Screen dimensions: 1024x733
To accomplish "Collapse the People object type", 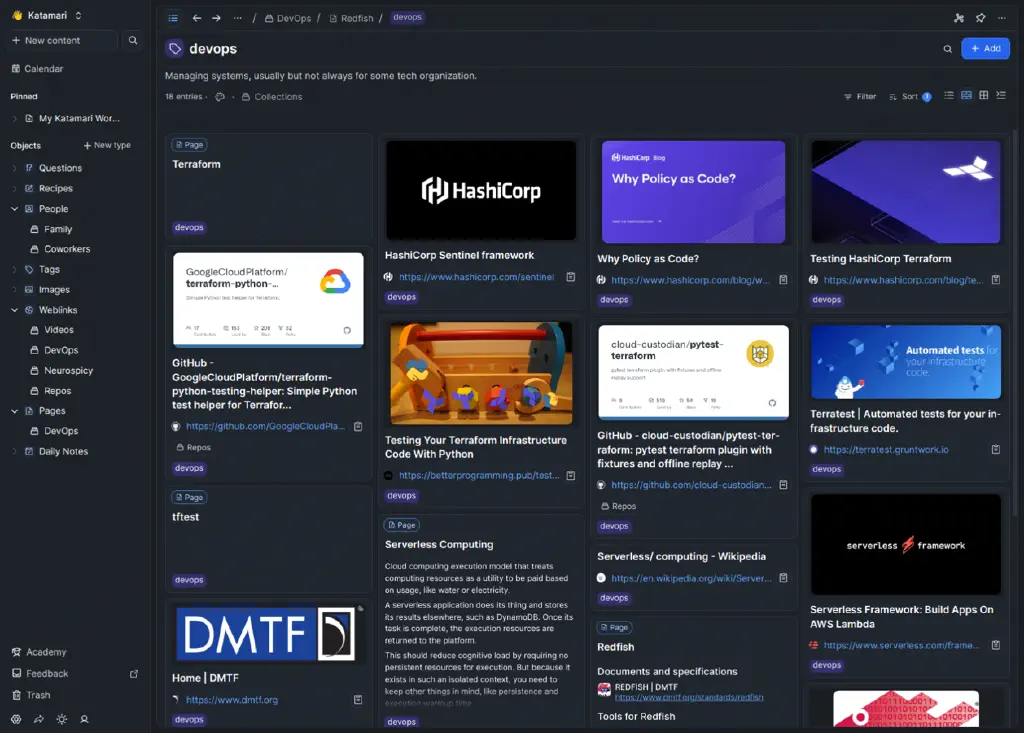I will tap(14, 208).
